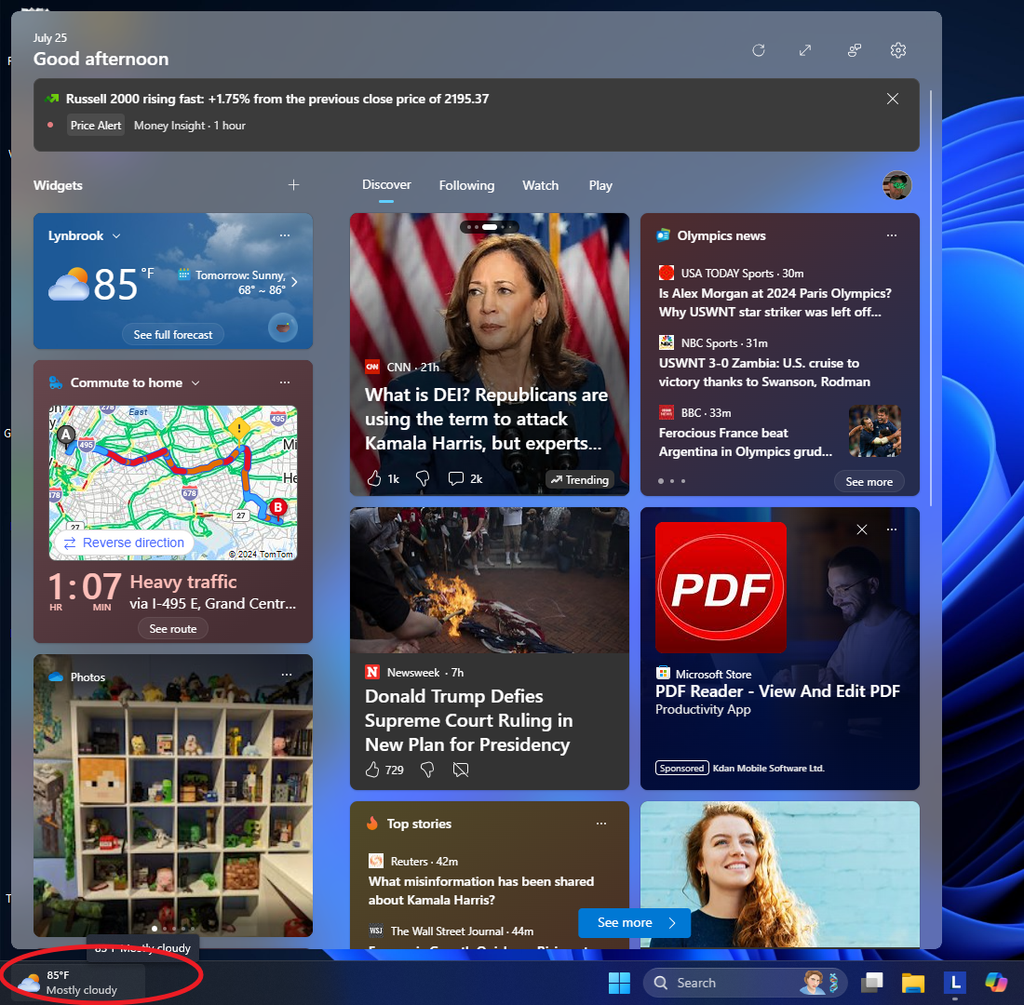This screenshot has width=1024, height=1005.
Task: Open the widgets settings gear
Action: (898, 50)
